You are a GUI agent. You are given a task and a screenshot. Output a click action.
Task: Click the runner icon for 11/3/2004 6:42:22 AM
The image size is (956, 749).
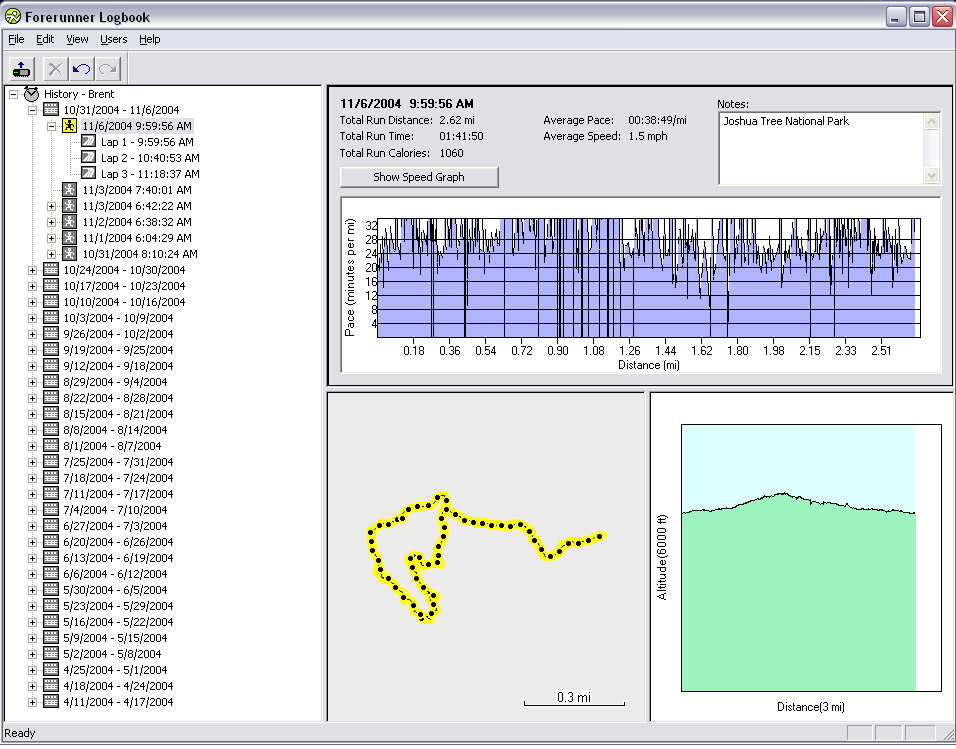70,206
